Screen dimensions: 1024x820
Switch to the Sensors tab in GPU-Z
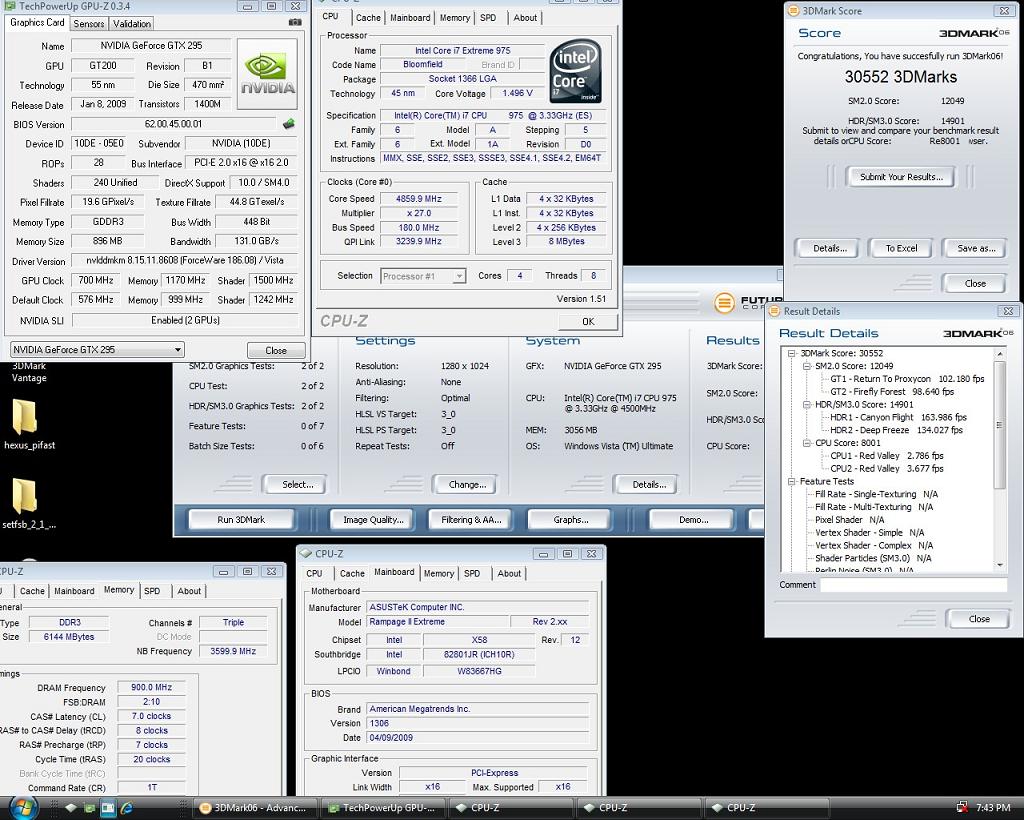89,24
